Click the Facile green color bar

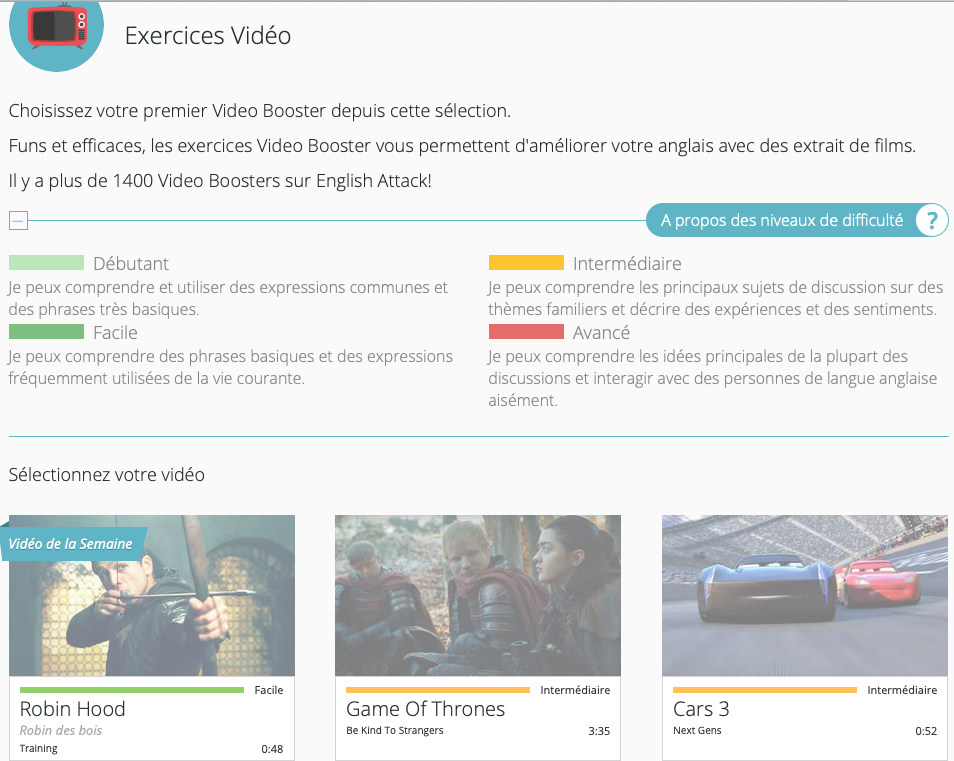(46, 332)
